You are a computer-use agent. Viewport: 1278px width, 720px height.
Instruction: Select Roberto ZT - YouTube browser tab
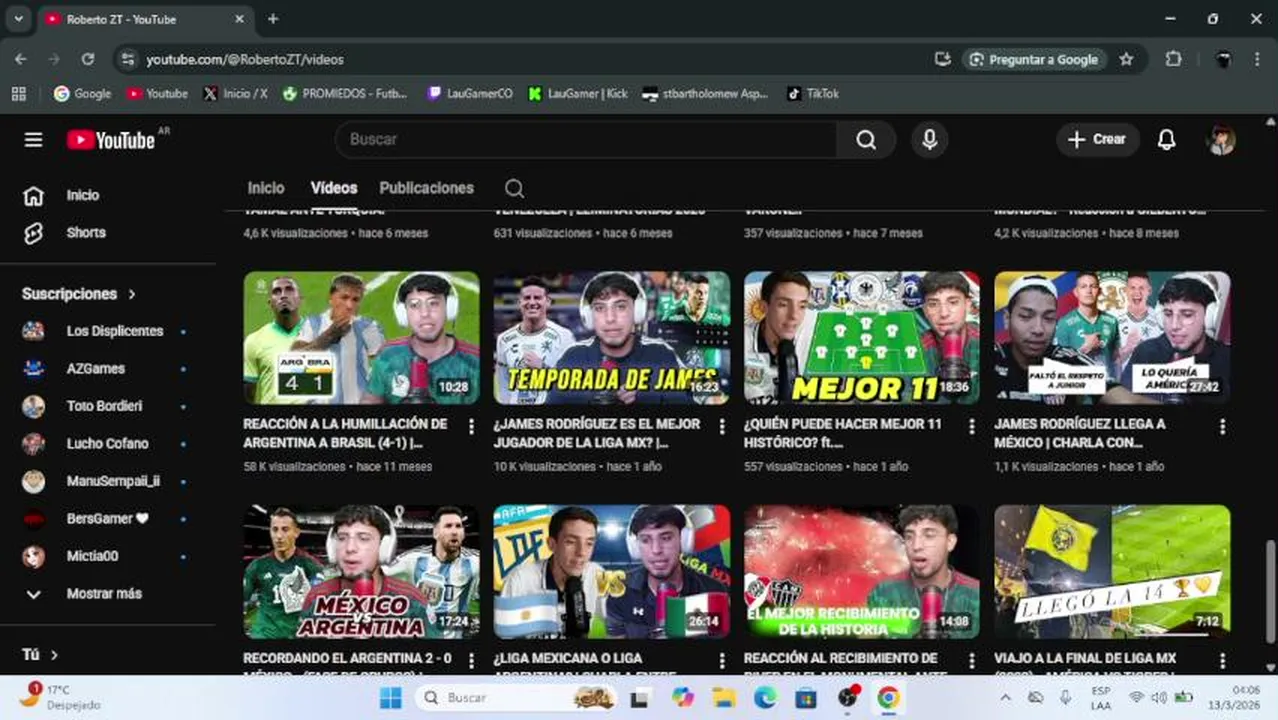click(145, 19)
